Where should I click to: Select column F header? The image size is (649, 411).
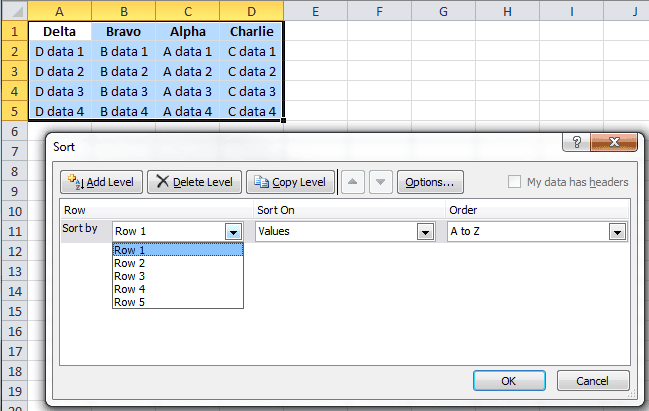pyautogui.click(x=380, y=11)
